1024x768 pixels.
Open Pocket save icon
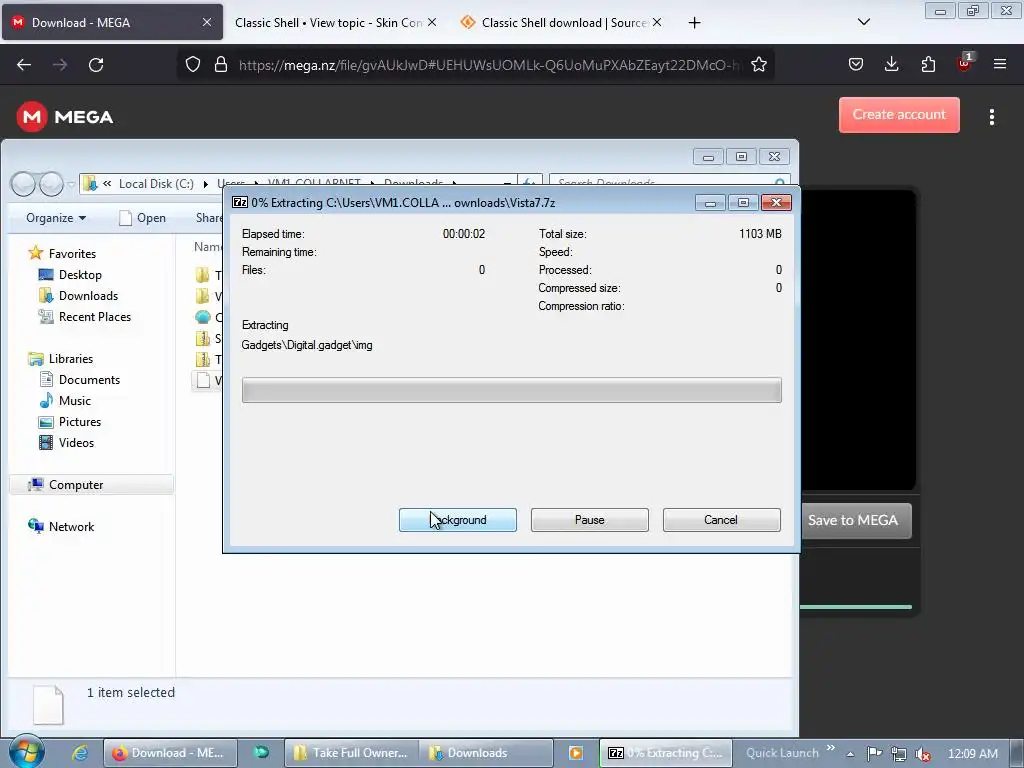[856, 64]
